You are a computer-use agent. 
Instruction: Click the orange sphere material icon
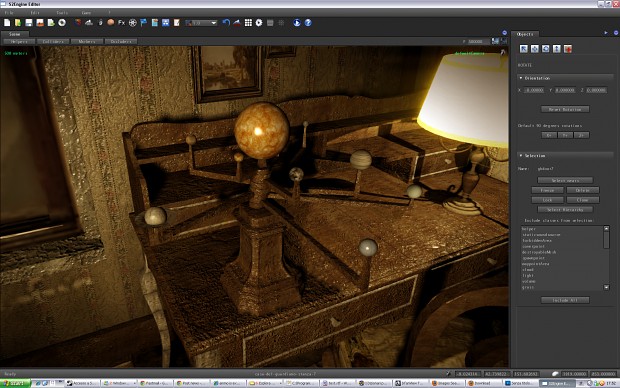point(111,23)
